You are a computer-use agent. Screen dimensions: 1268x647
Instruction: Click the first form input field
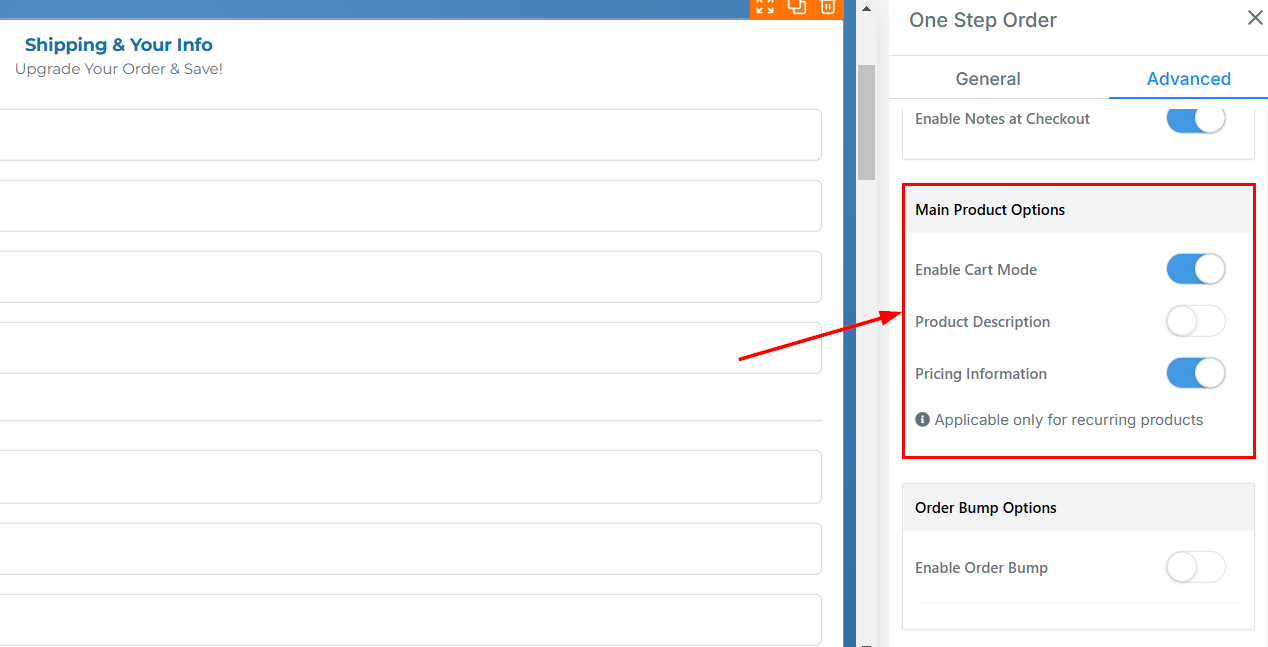[410, 135]
